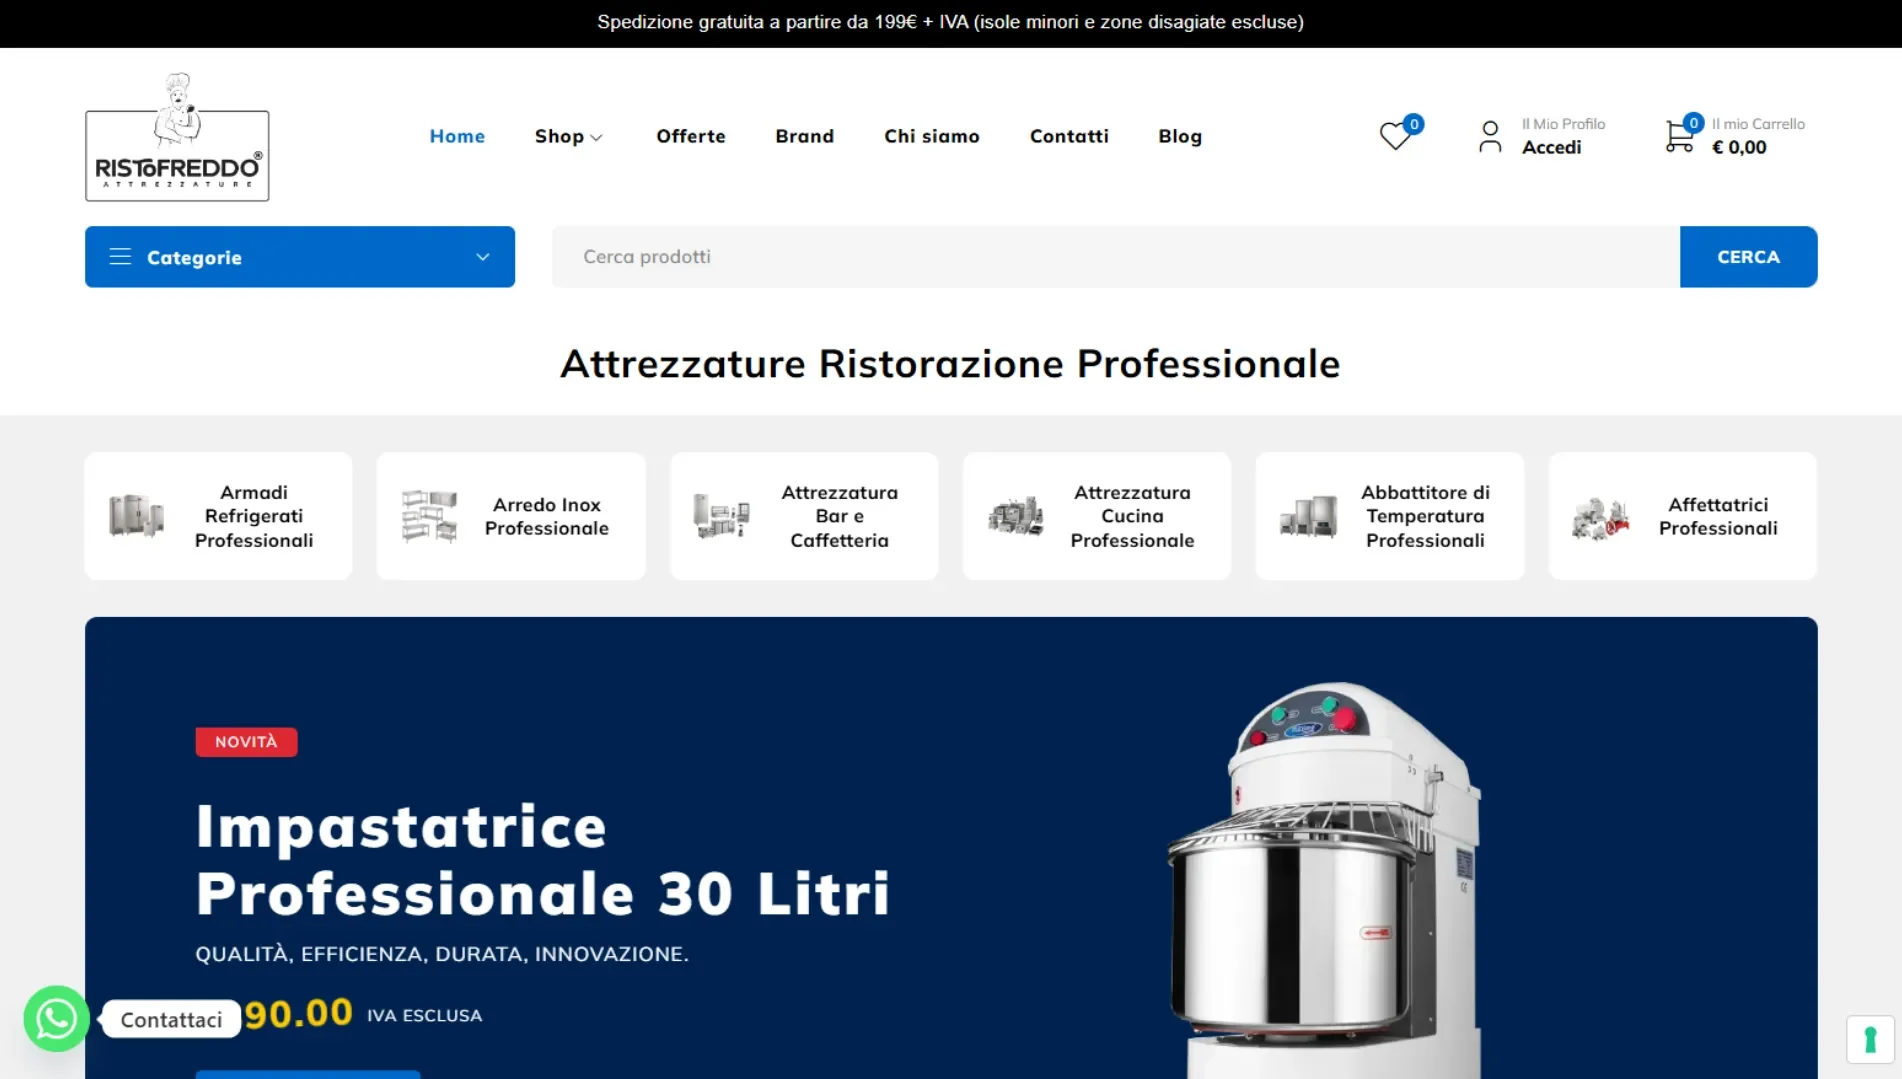Click the CERCA search button

pyautogui.click(x=1748, y=257)
